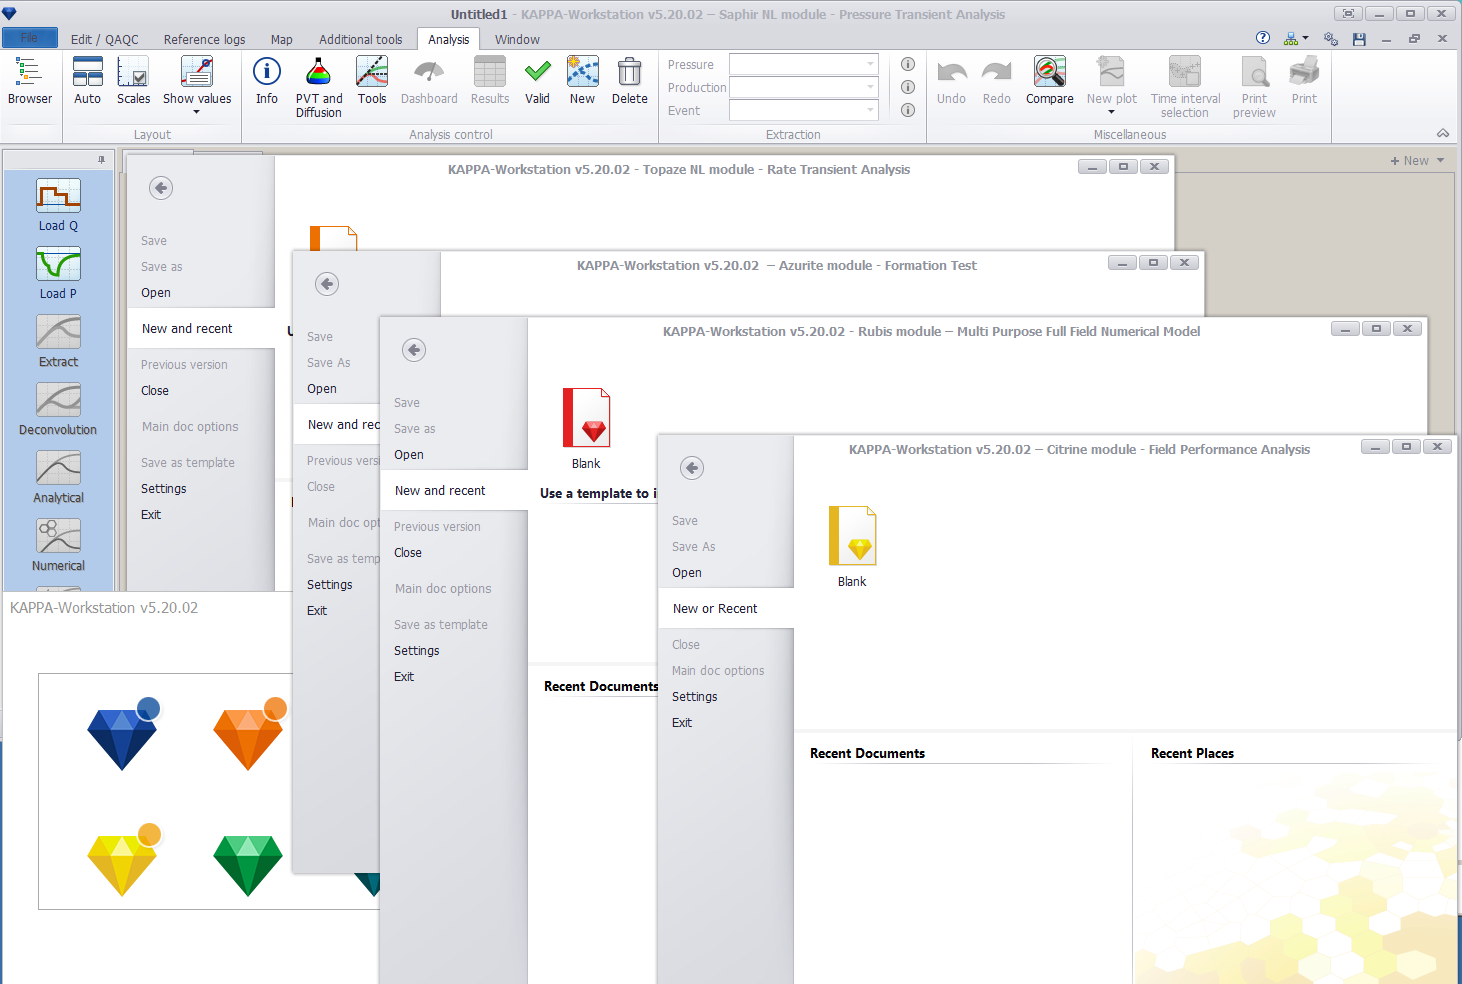Select Deconvolution in side panel

[x=58, y=409]
